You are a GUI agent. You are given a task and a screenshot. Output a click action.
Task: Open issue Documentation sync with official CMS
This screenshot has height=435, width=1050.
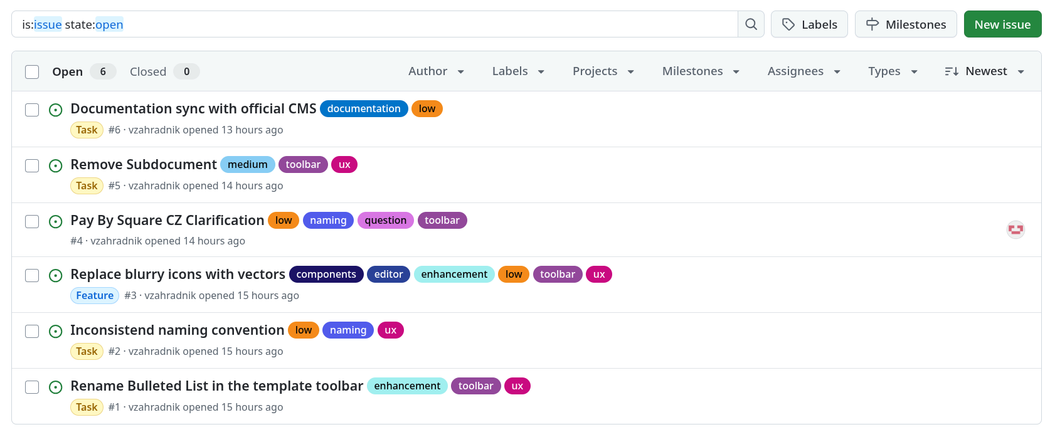pos(193,108)
